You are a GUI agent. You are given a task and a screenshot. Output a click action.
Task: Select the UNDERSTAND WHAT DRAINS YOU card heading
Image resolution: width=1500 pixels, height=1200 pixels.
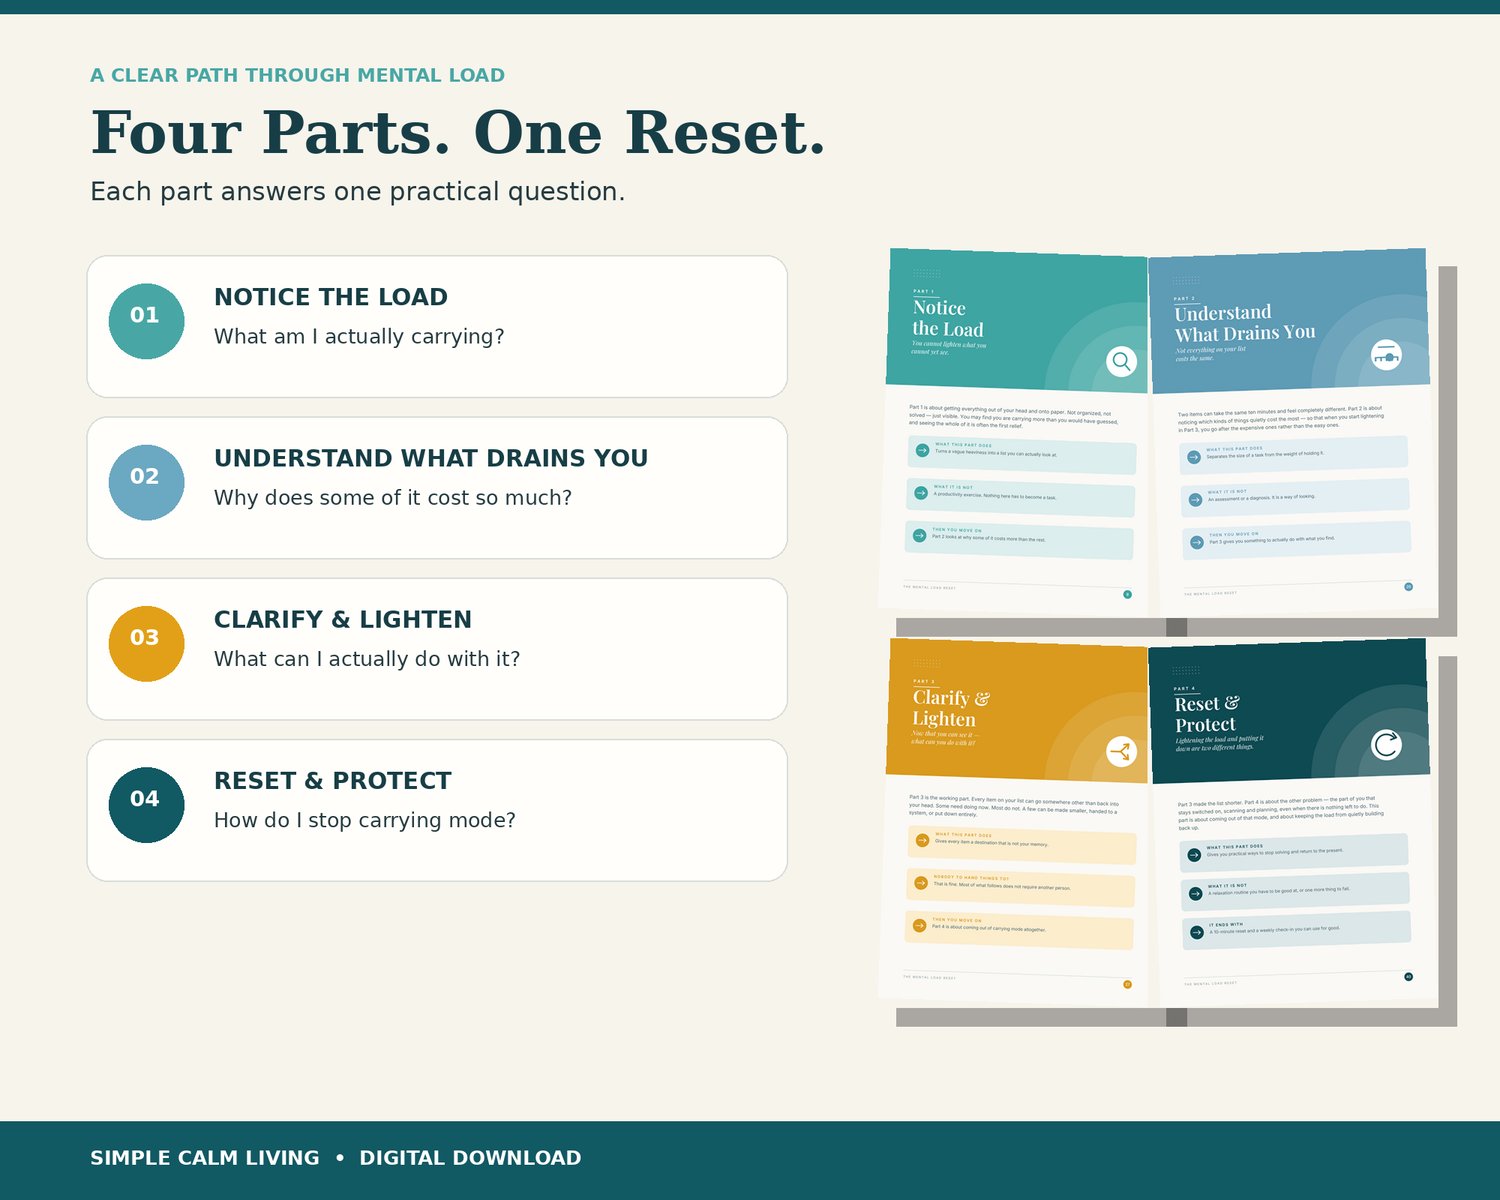pos(431,458)
